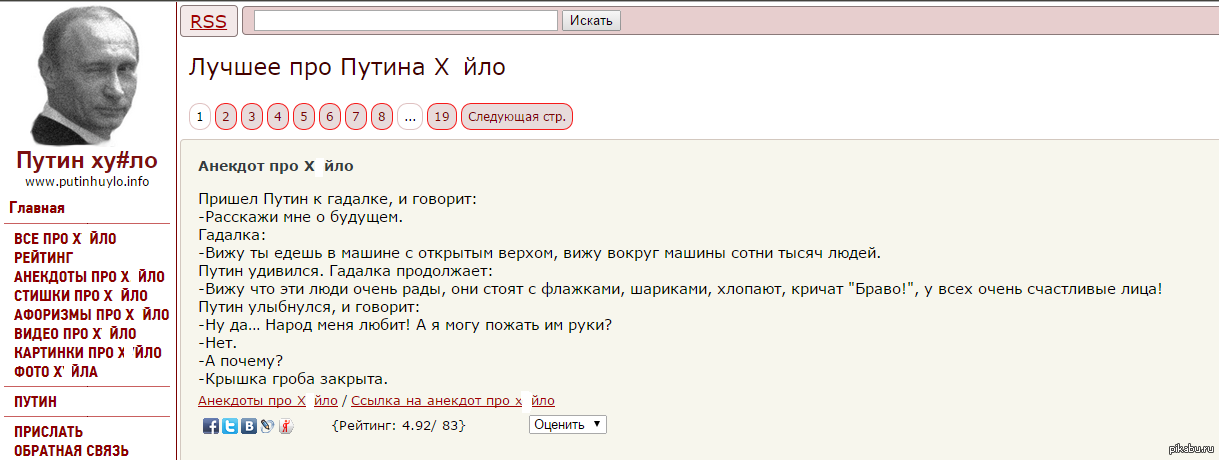This screenshot has width=1219, height=460.
Task: Jump to page 19
Action: 442,117
